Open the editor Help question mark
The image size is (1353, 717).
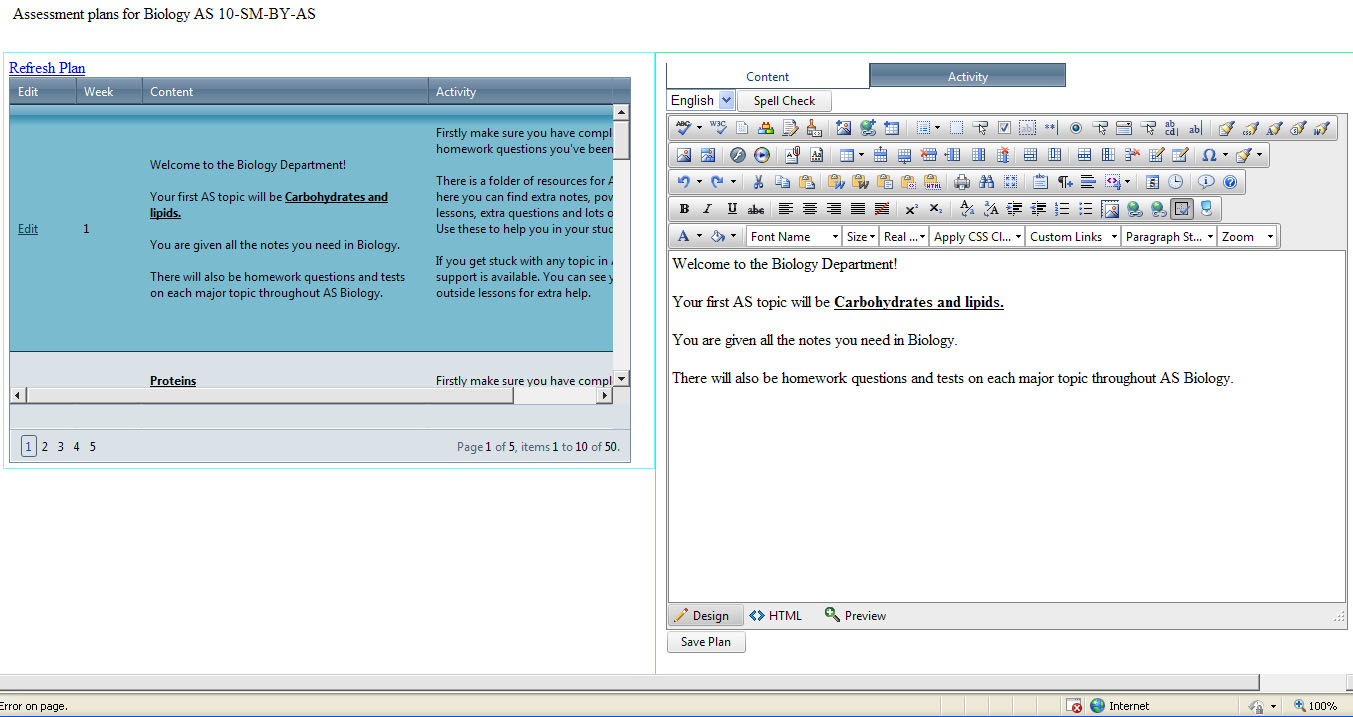(1230, 182)
